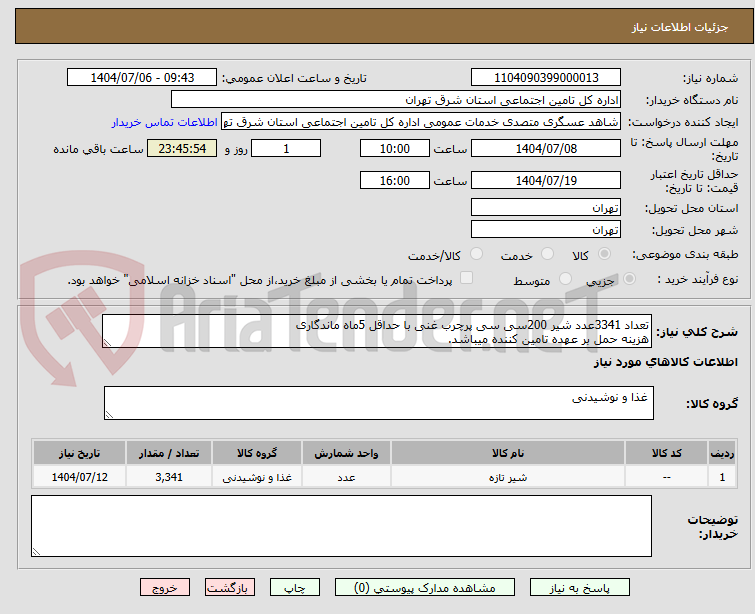755x614 pixels.
Task: Click the شهر محل تحویل field
Action: 546,229
